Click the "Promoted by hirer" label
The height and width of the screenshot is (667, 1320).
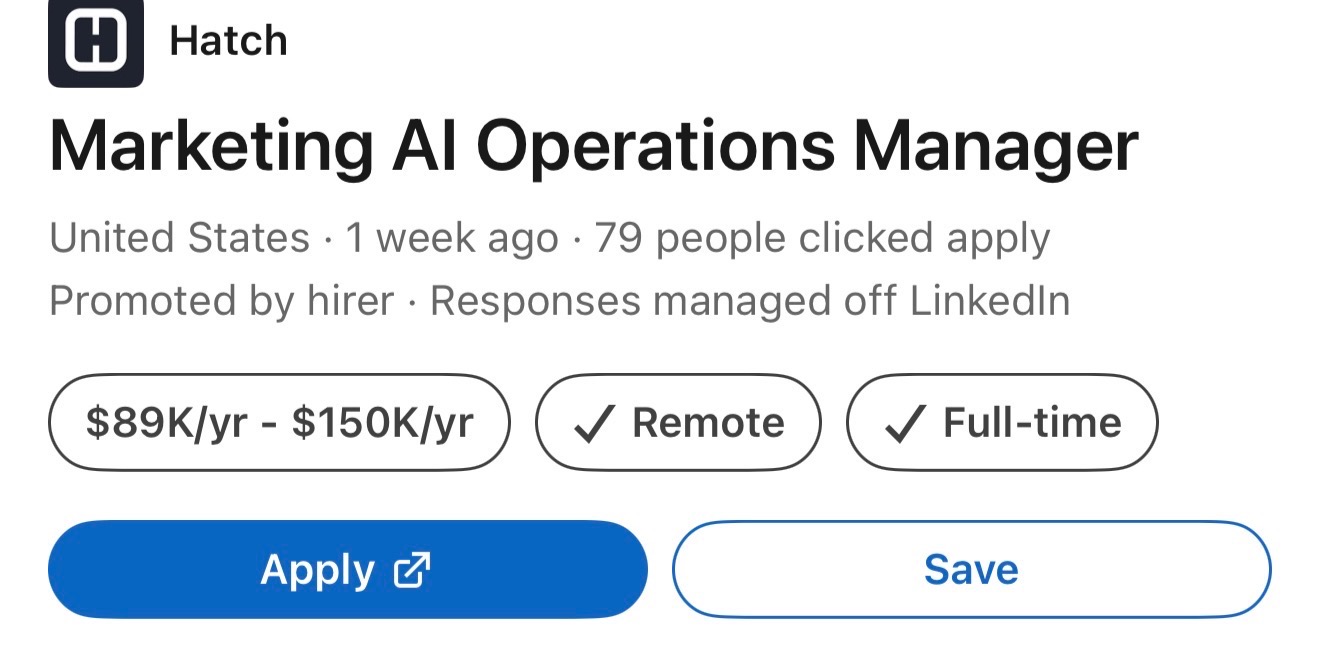[x=221, y=301]
